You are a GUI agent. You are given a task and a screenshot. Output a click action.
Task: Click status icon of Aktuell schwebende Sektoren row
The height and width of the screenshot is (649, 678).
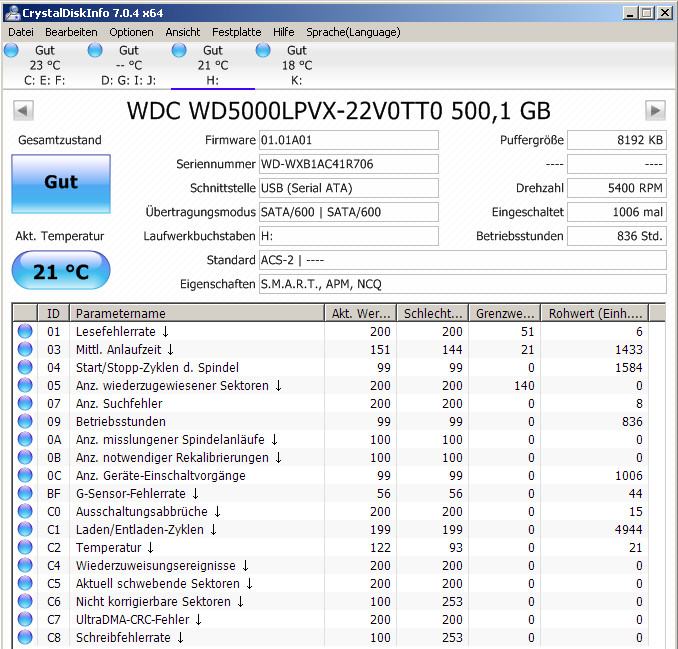[x=25, y=583]
